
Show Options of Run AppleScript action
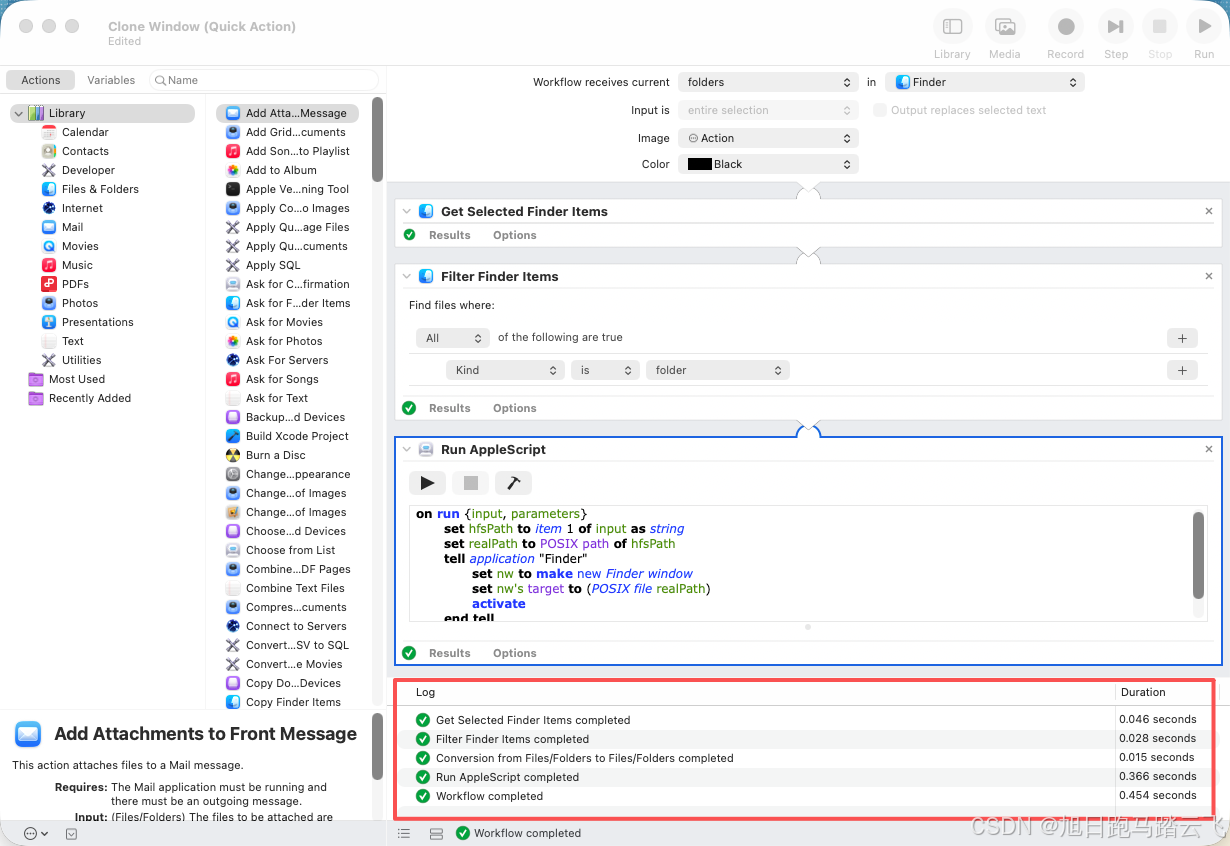515,653
